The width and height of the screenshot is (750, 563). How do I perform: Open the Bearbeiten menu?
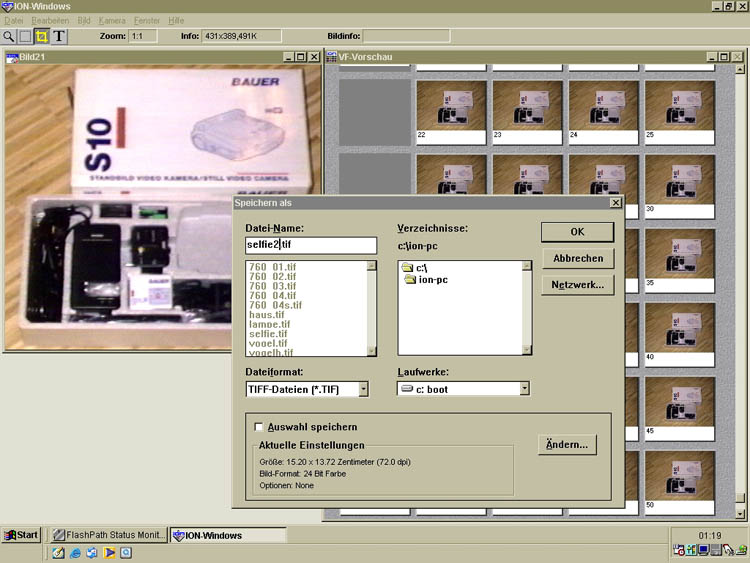[50, 21]
